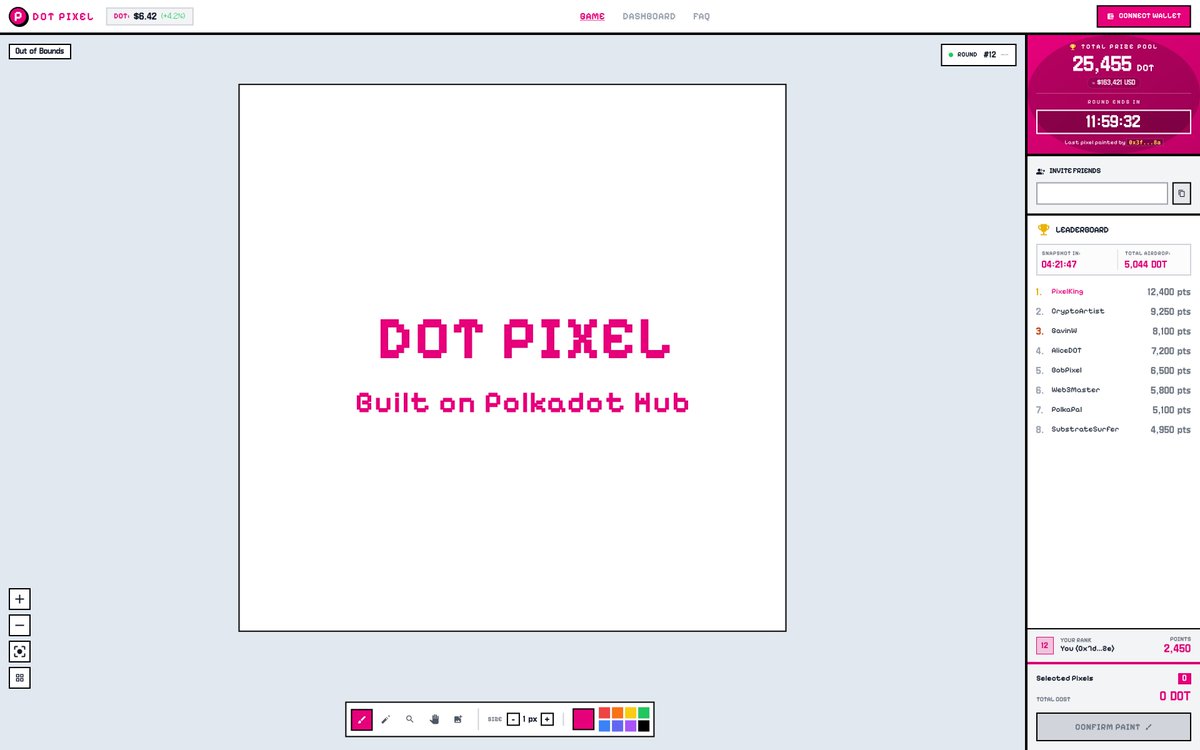The width and height of the screenshot is (1200, 750).
Task: Decrease brush size with minus stepper
Action: [513, 718]
